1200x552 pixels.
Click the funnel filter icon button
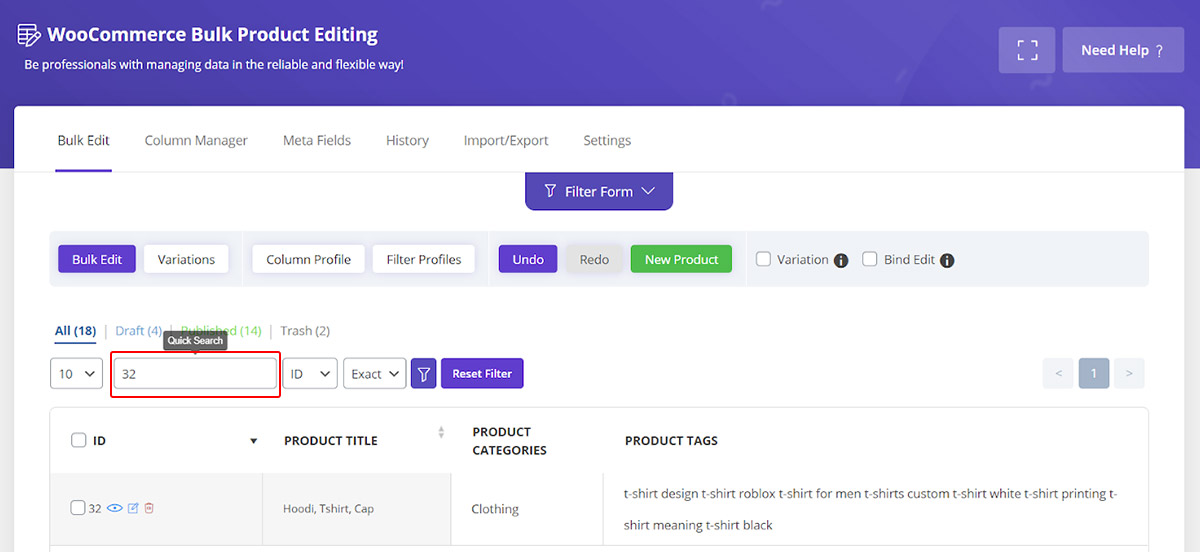pos(424,374)
